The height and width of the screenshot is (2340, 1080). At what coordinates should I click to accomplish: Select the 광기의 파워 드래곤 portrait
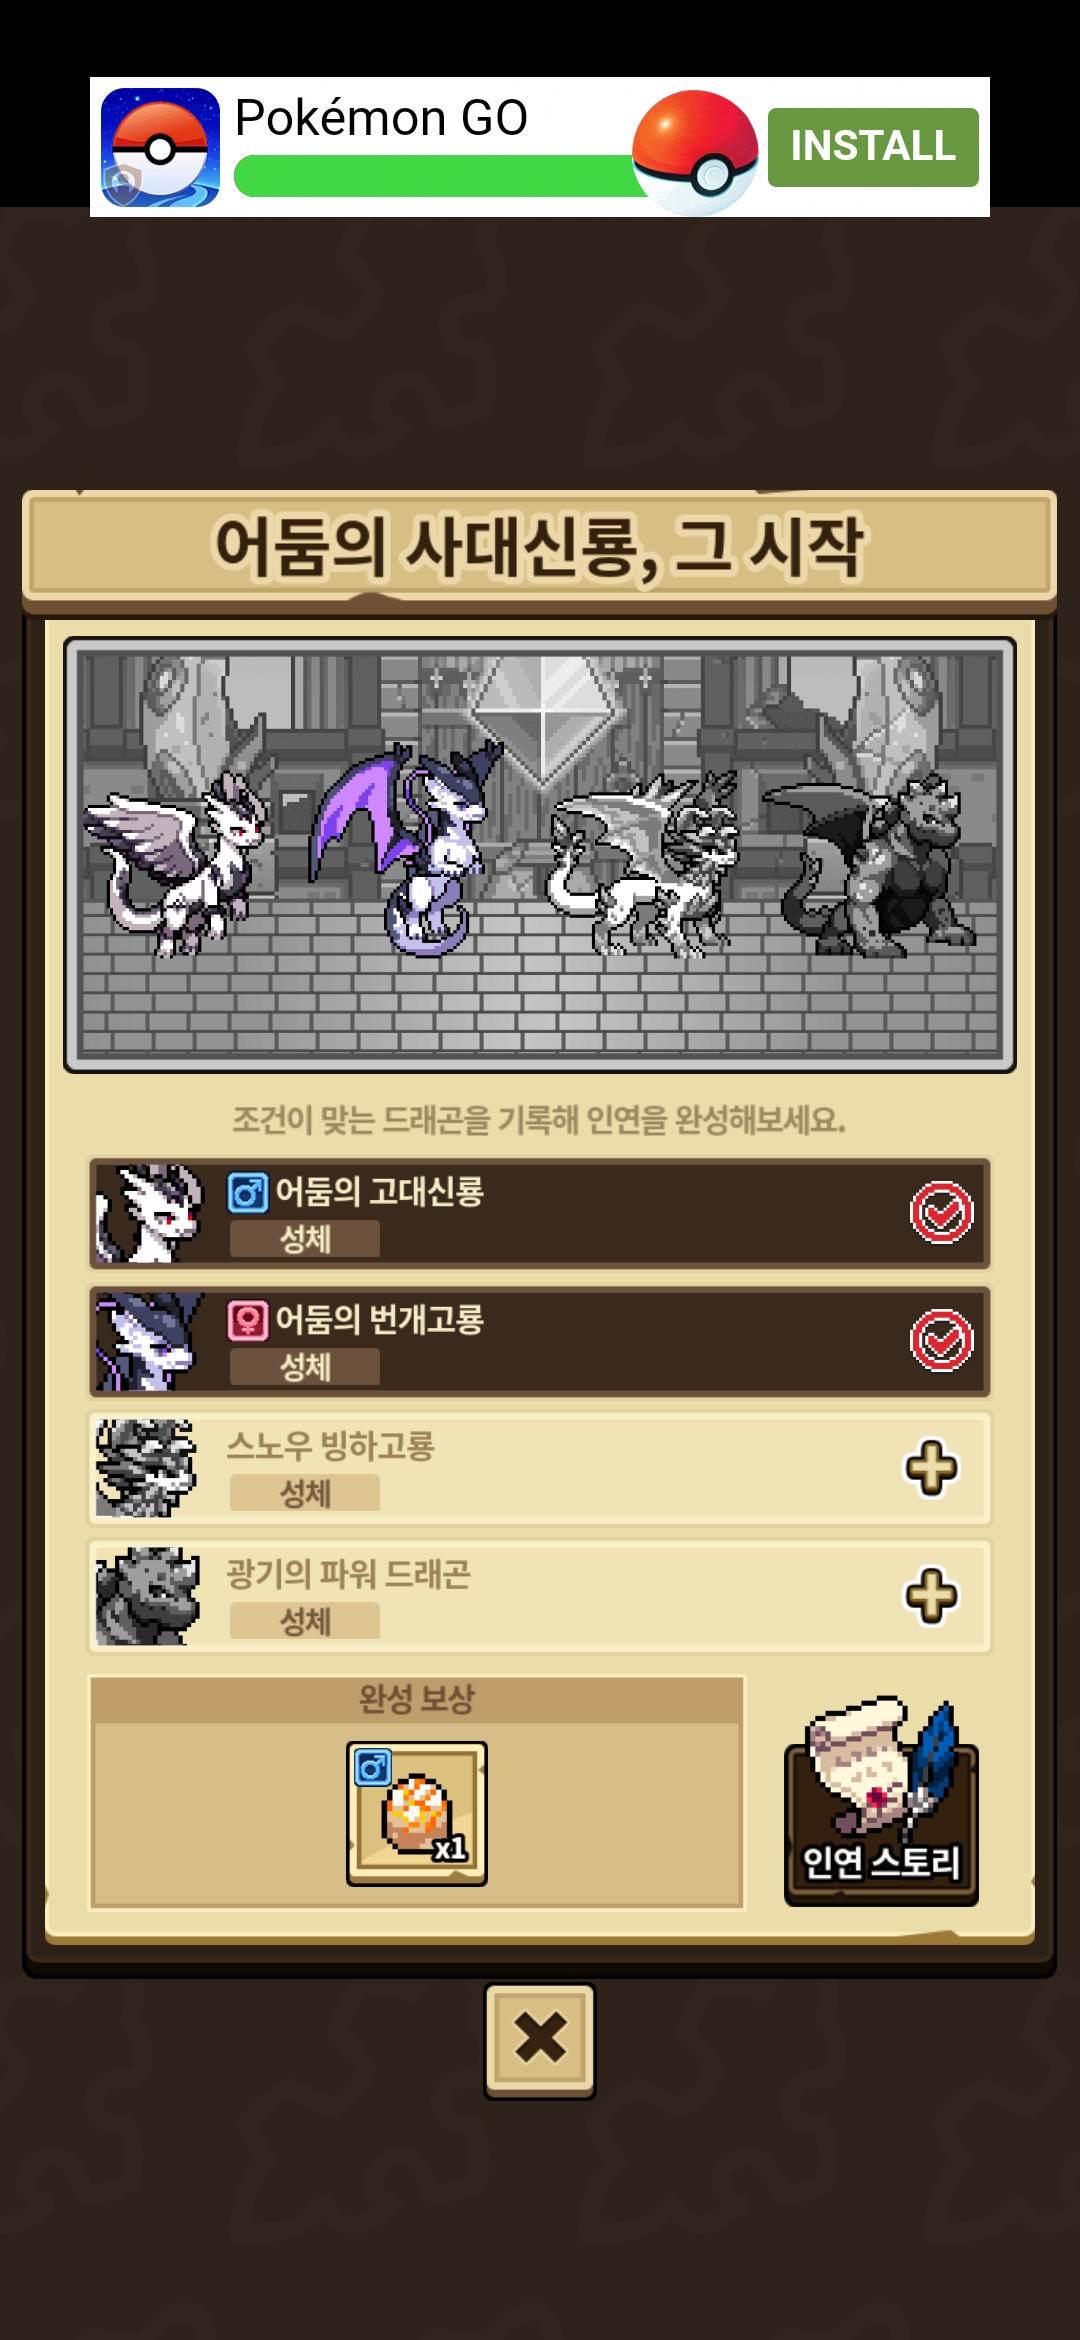coord(148,1596)
